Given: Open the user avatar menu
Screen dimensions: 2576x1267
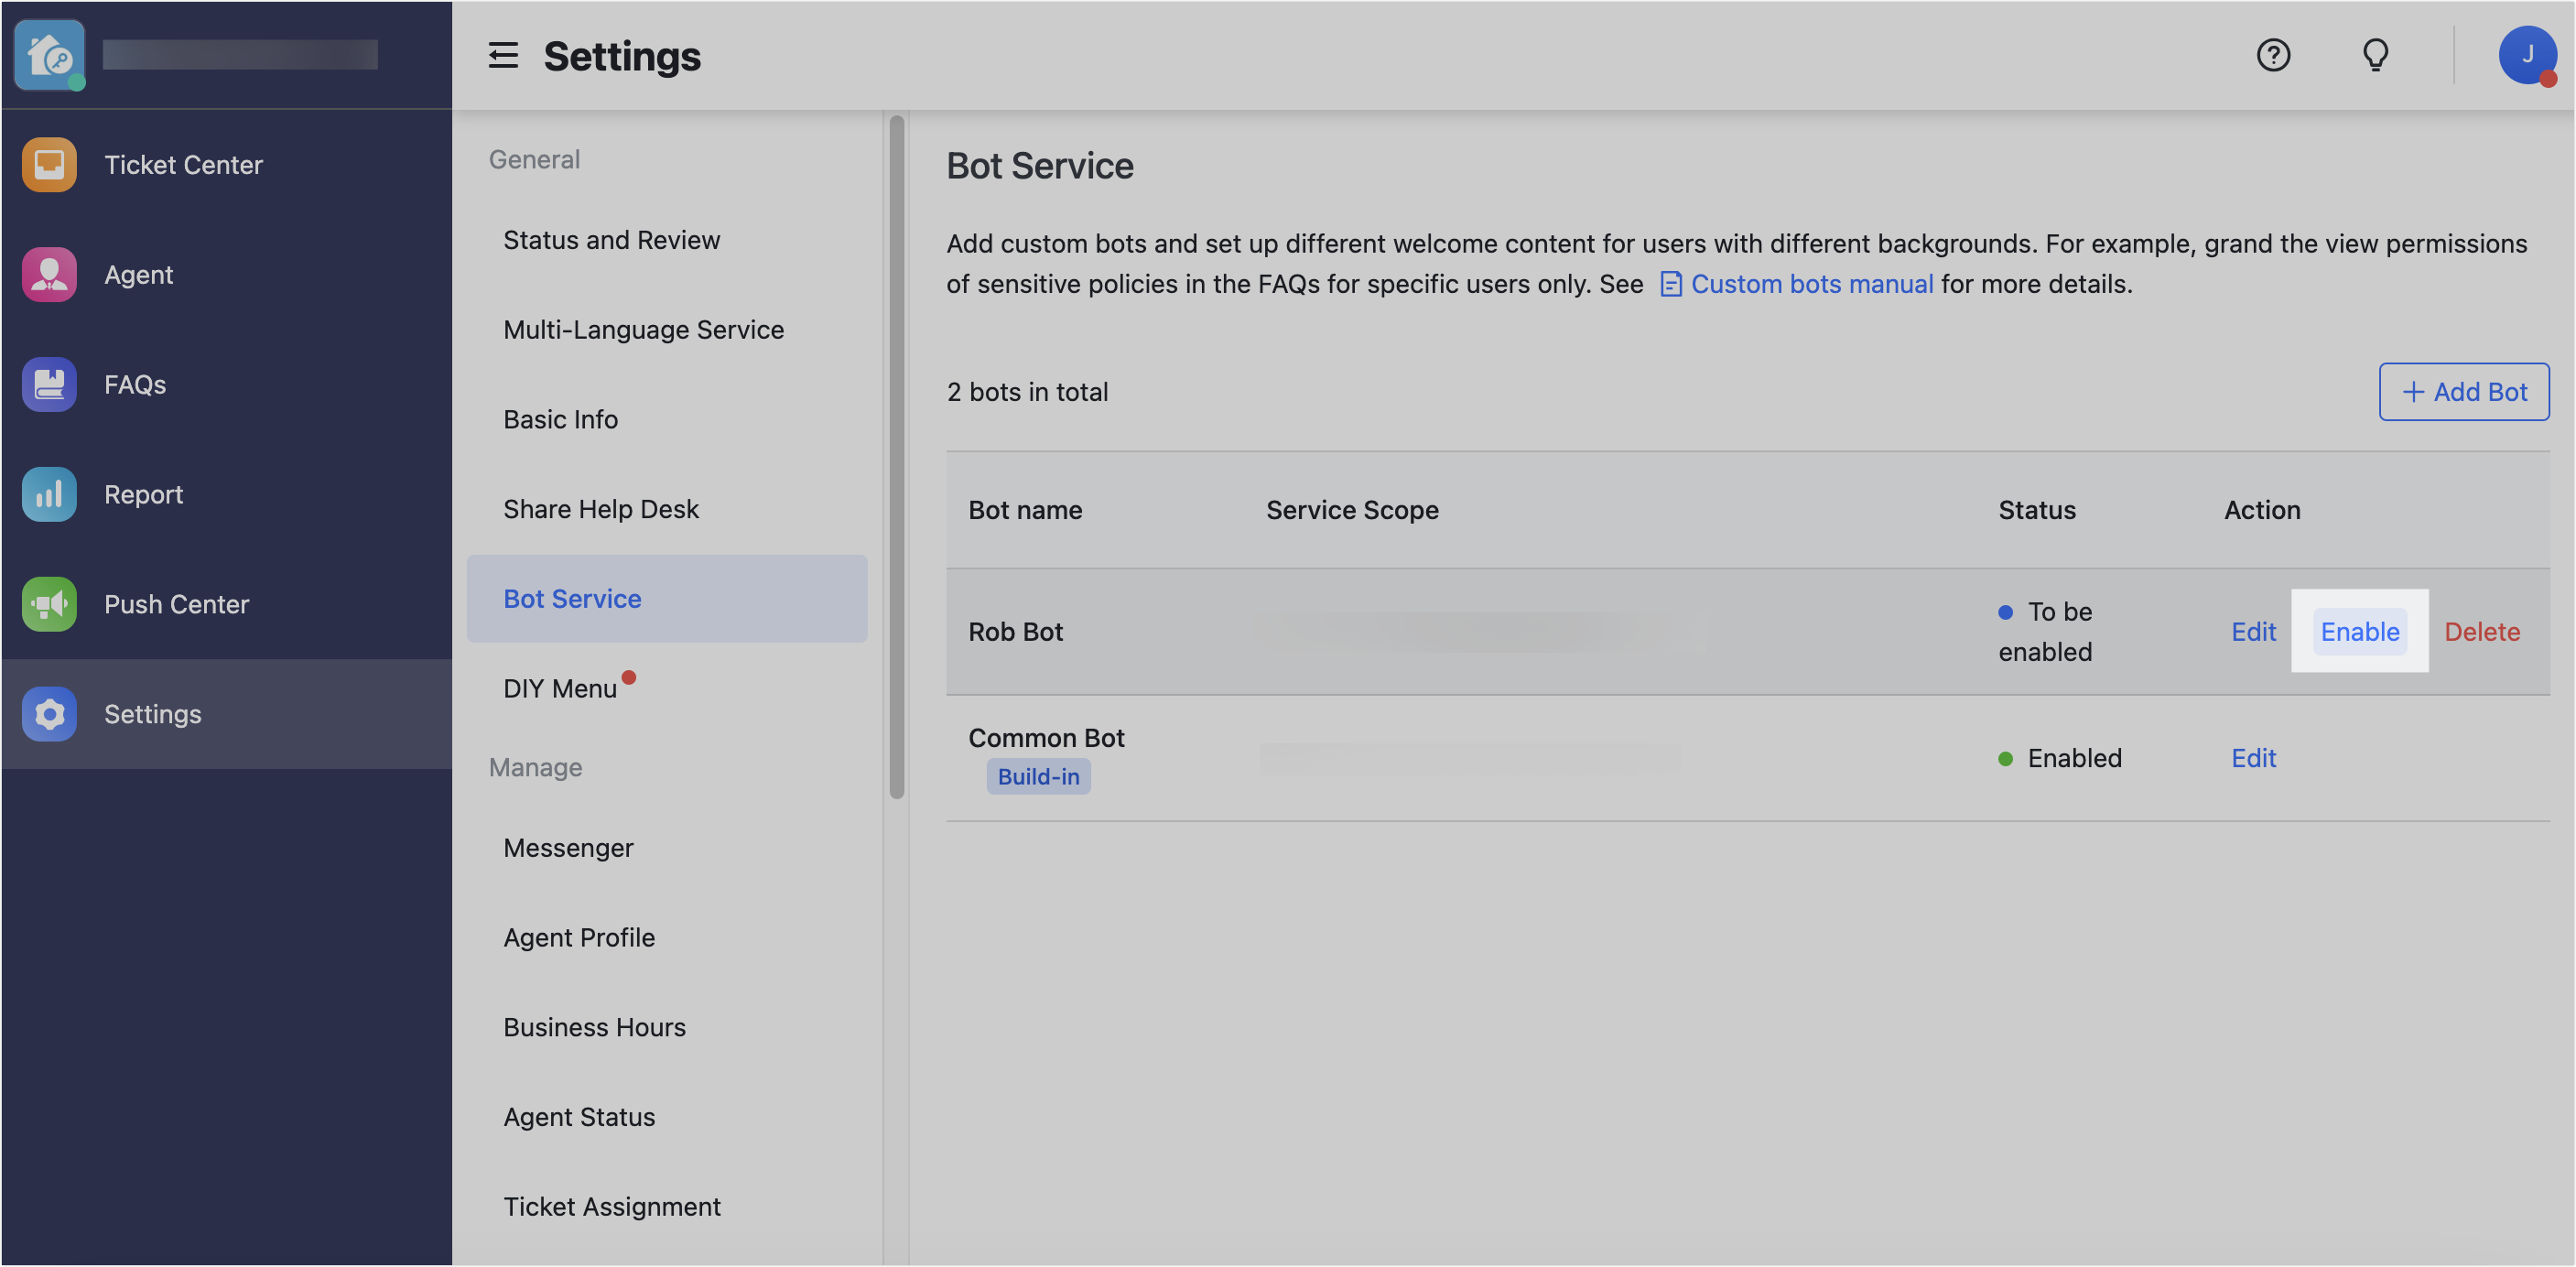Looking at the screenshot, I should pyautogui.click(x=2527, y=55).
